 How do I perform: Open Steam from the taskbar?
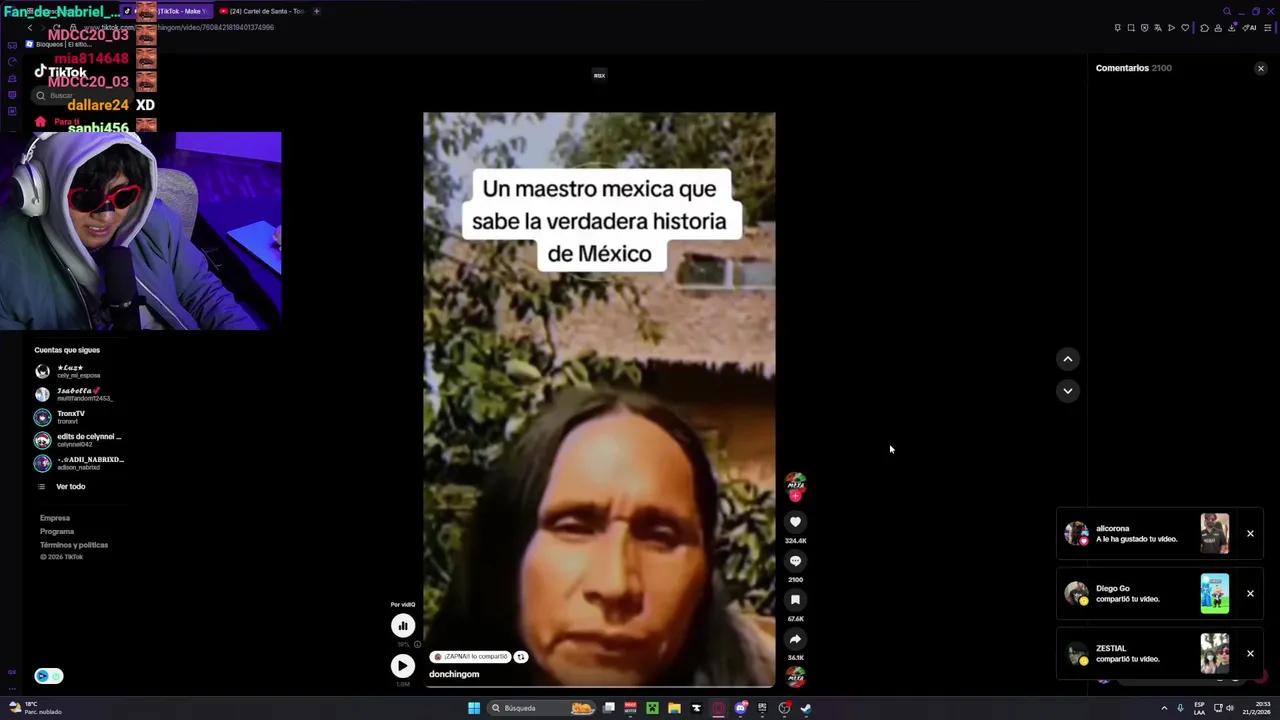(x=806, y=708)
